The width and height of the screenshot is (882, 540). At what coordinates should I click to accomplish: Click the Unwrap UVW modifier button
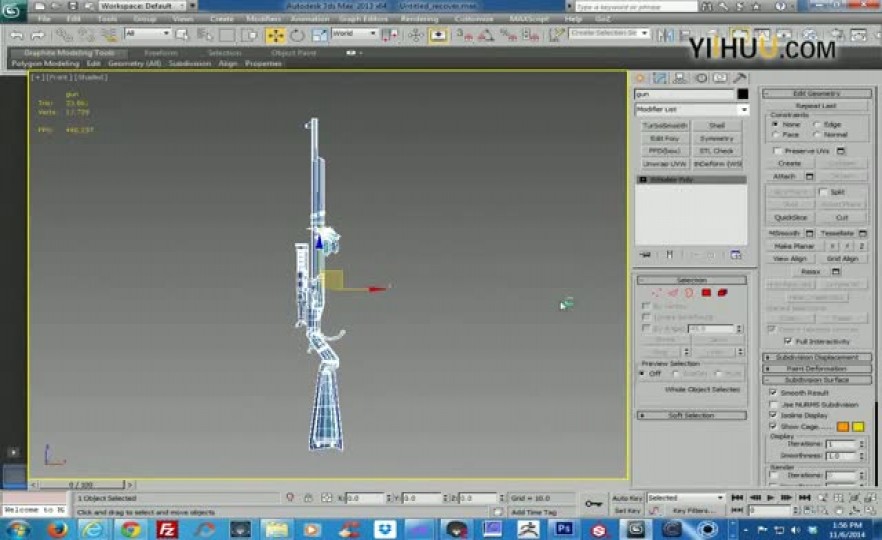pos(665,164)
